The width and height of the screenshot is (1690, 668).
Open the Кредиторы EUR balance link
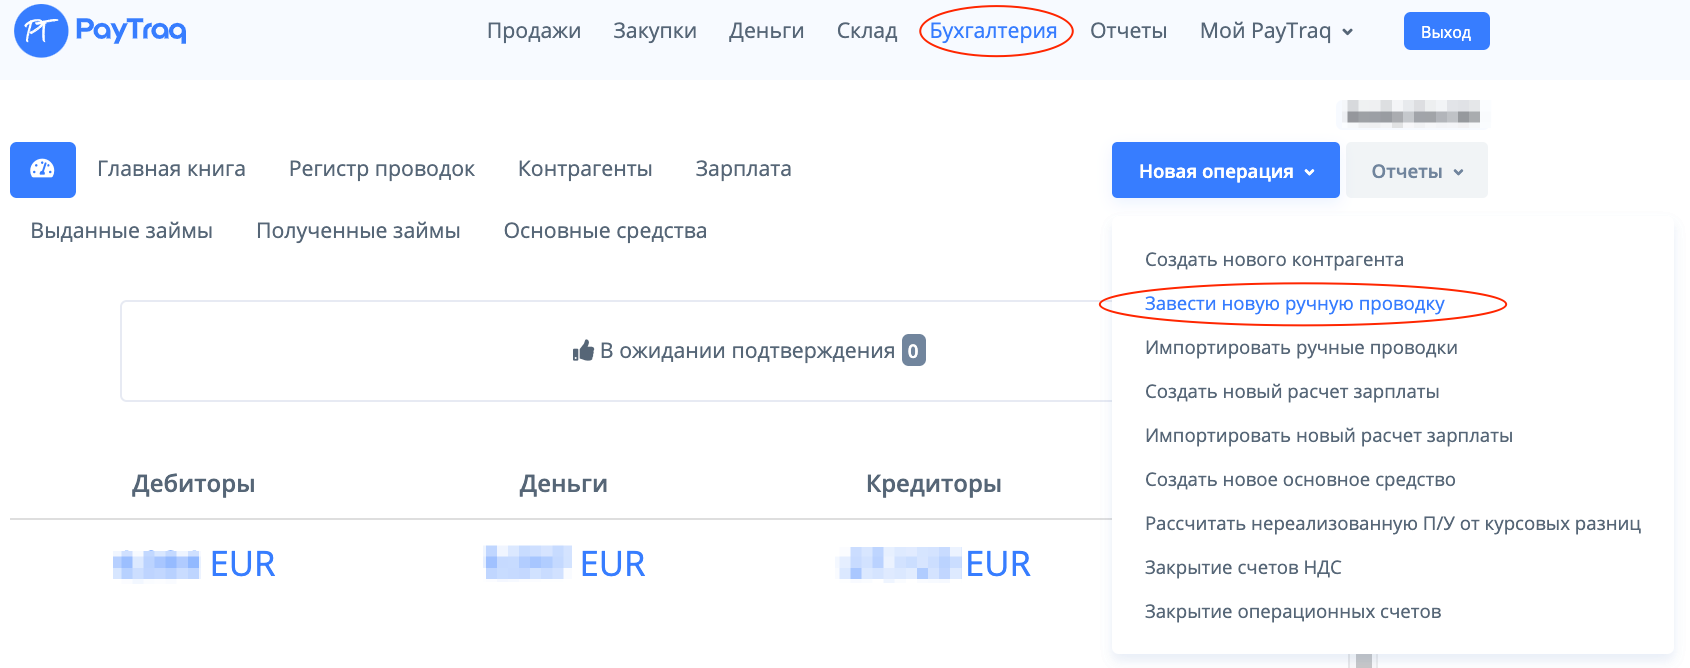[934, 564]
